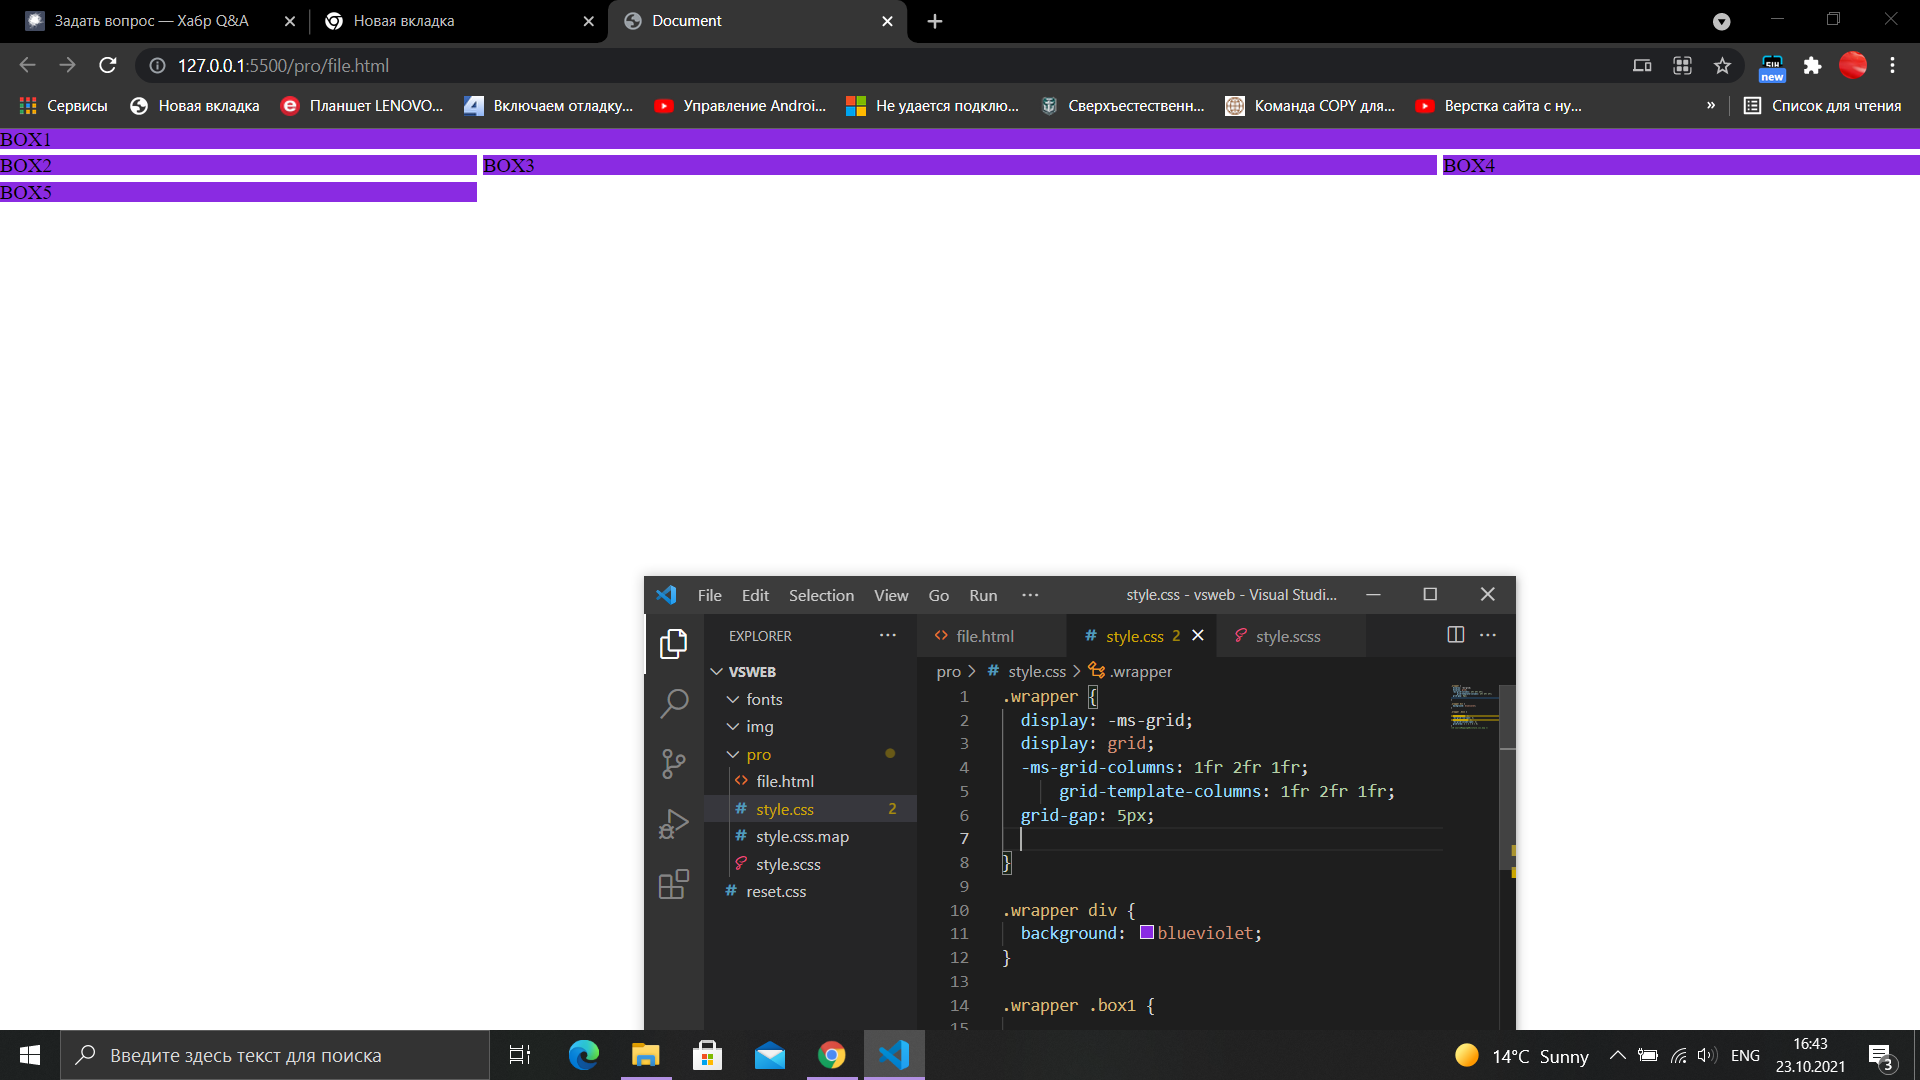Click the Chrome back navigation arrow
The height and width of the screenshot is (1080, 1920).
27,65
